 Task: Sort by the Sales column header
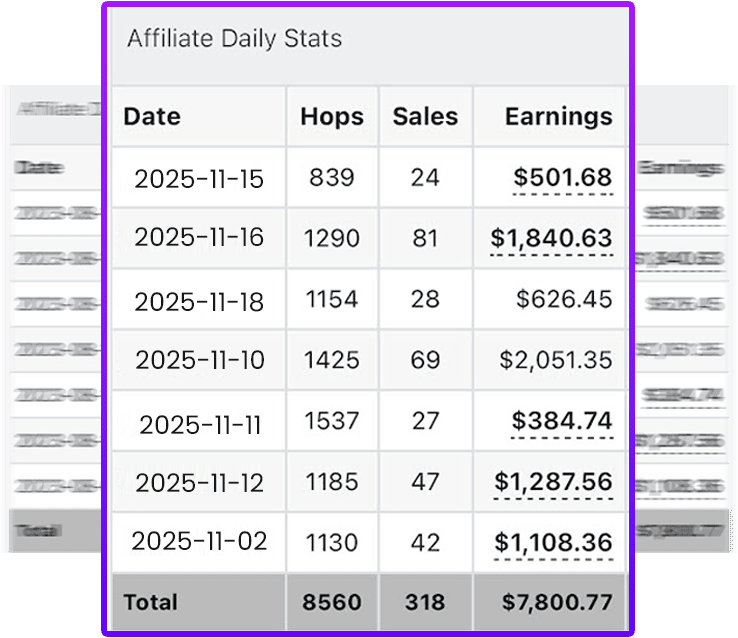[425, 116]
